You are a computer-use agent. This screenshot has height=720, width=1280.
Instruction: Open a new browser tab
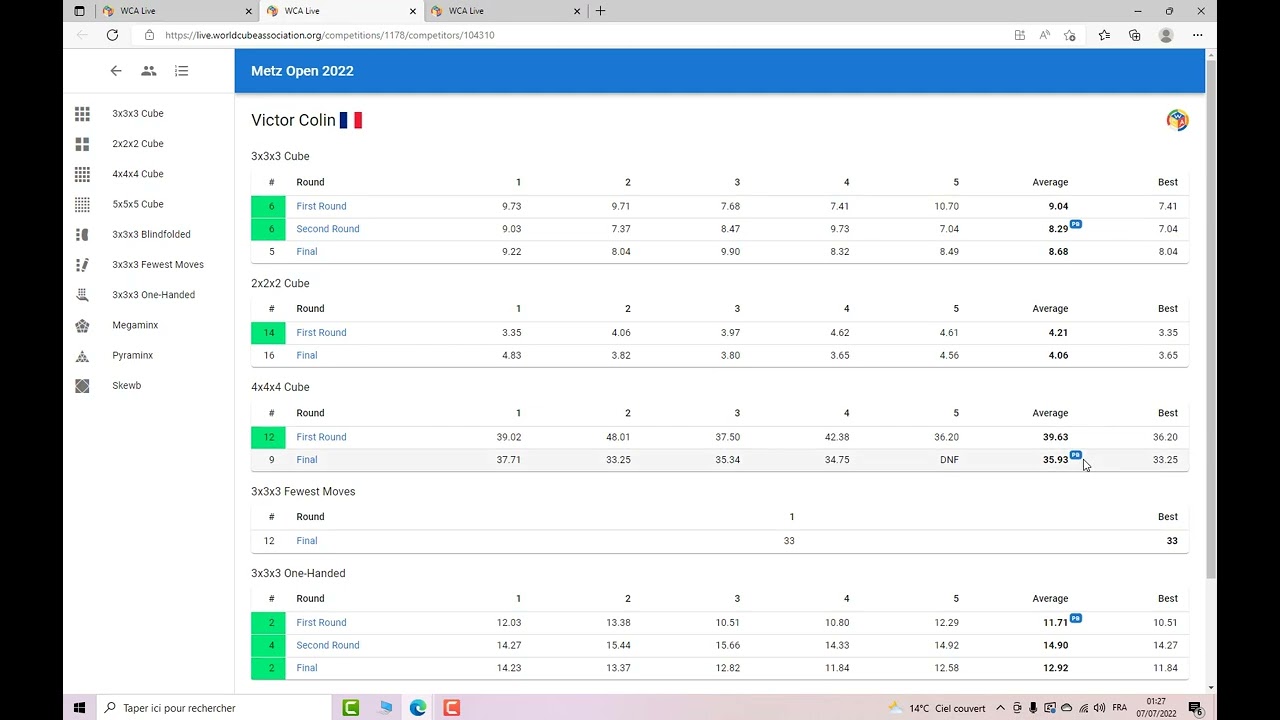pyautogui.click(x=600, y=11)
